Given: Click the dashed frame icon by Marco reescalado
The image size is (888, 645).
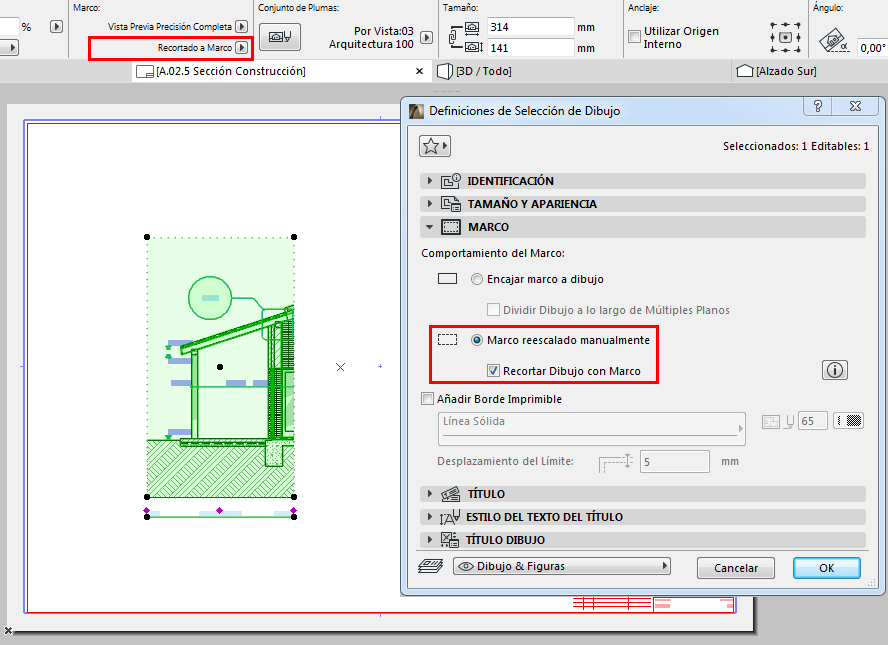Looking at the screenshot, I should pyautogui.click(x=447, y=340).
